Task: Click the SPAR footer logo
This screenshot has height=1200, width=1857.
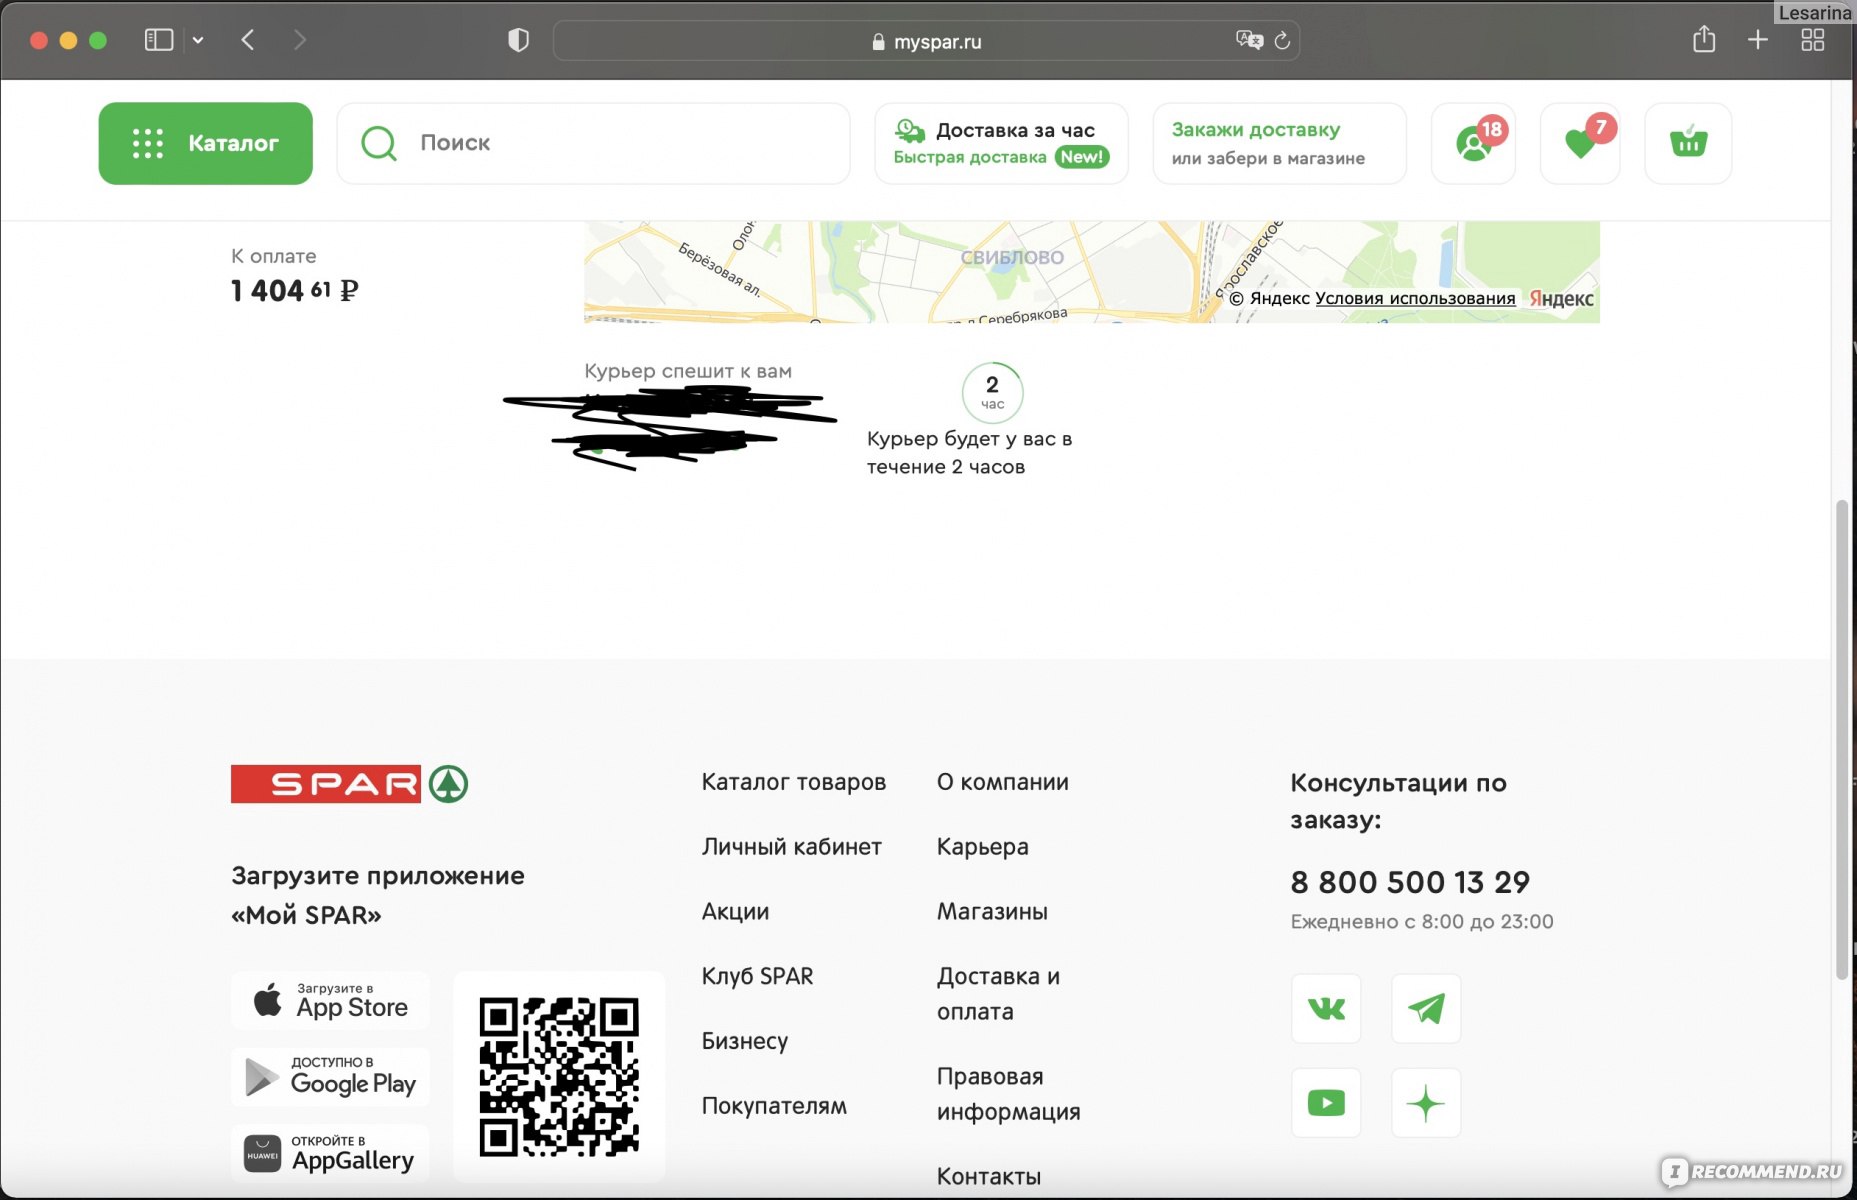Action: [349, 784]
